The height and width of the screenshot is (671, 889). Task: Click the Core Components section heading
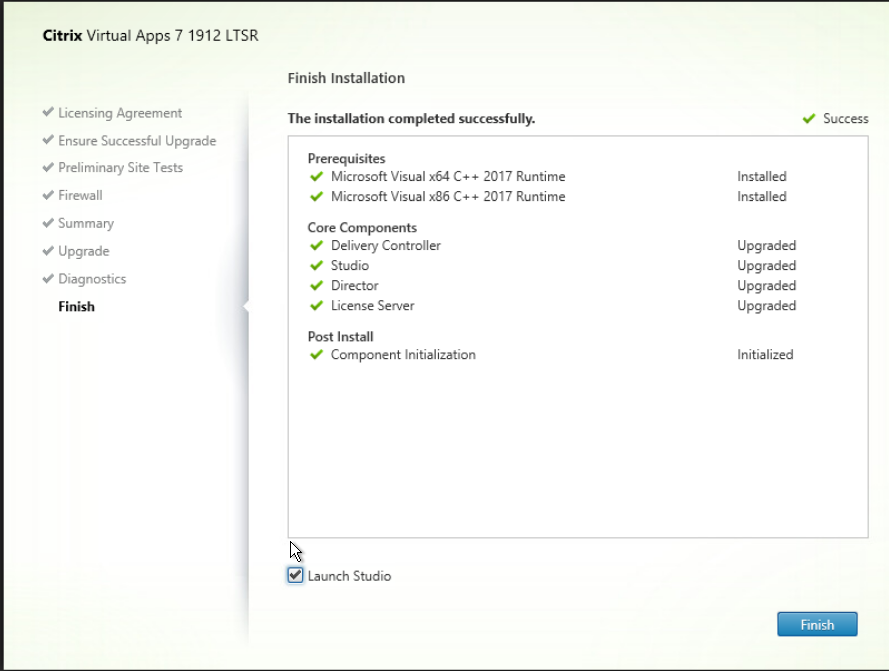pos(362,227)
